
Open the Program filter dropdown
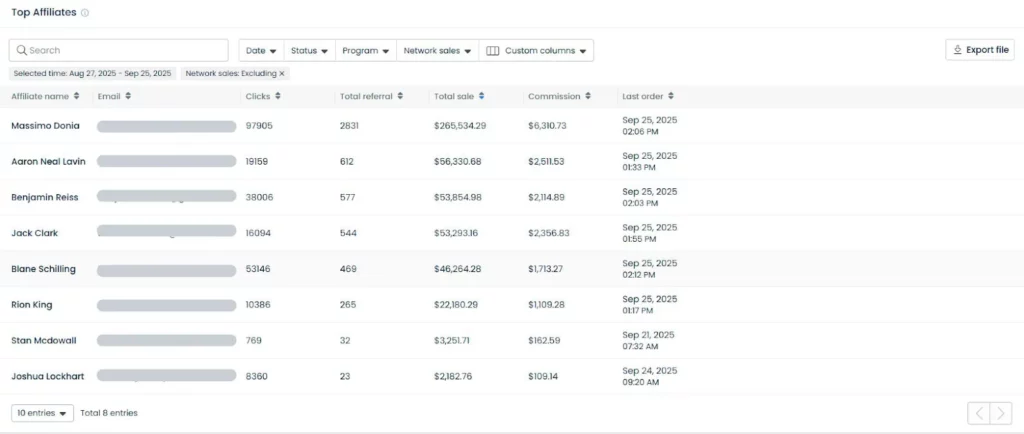[365, 50]
